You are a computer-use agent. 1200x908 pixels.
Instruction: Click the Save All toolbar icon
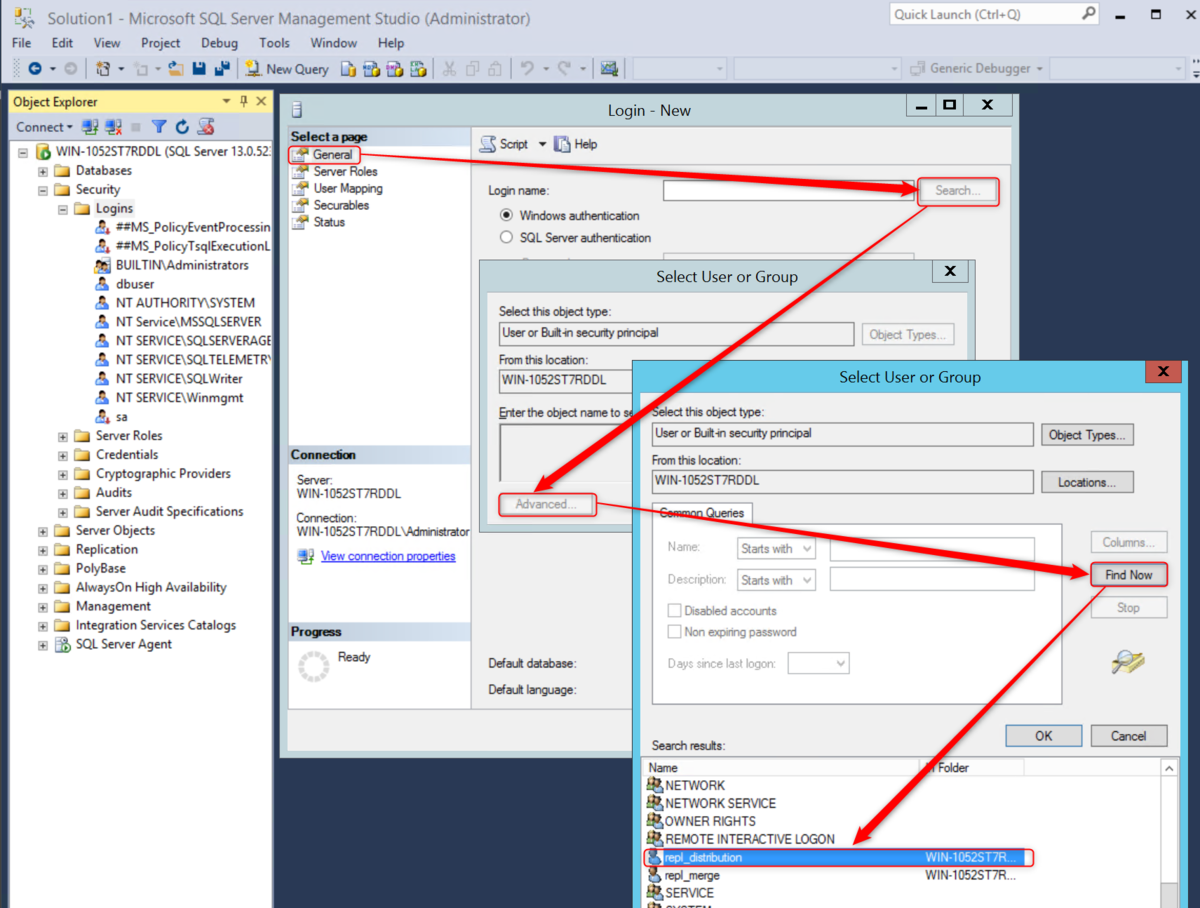click(x=221, y=69)
